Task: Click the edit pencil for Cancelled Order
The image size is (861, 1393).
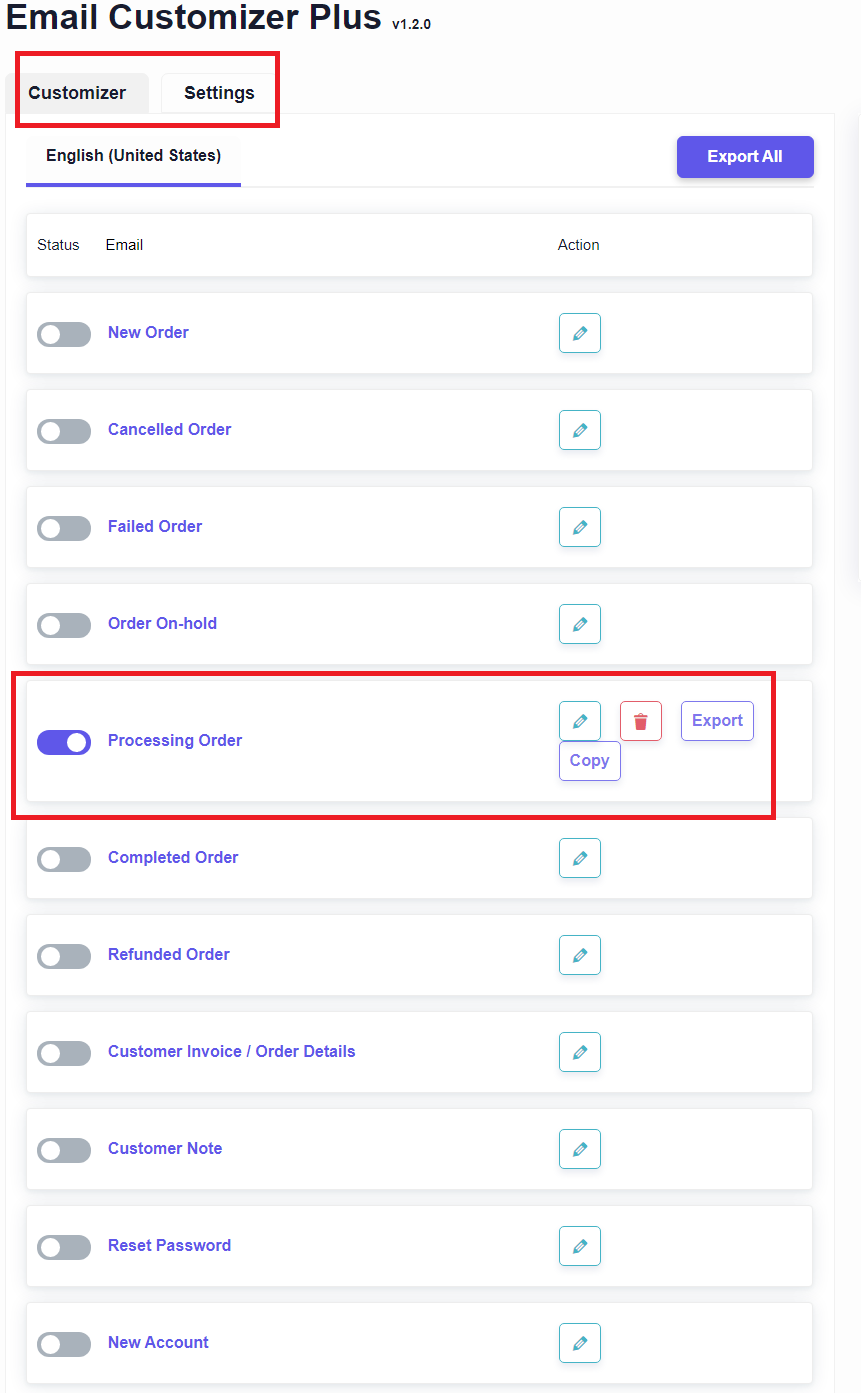Action: tap(580, 430)
